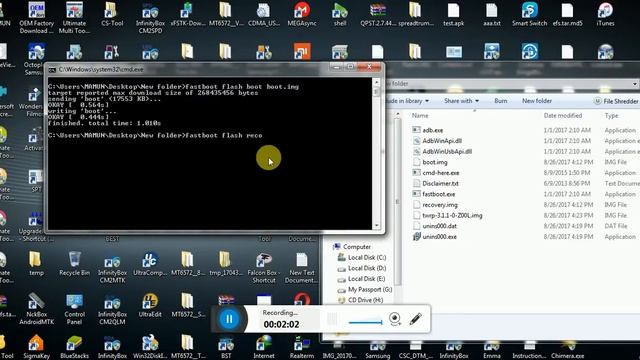Click the cmd window scrollbar up arrow
640x360 pixels.
click(376, 82)
